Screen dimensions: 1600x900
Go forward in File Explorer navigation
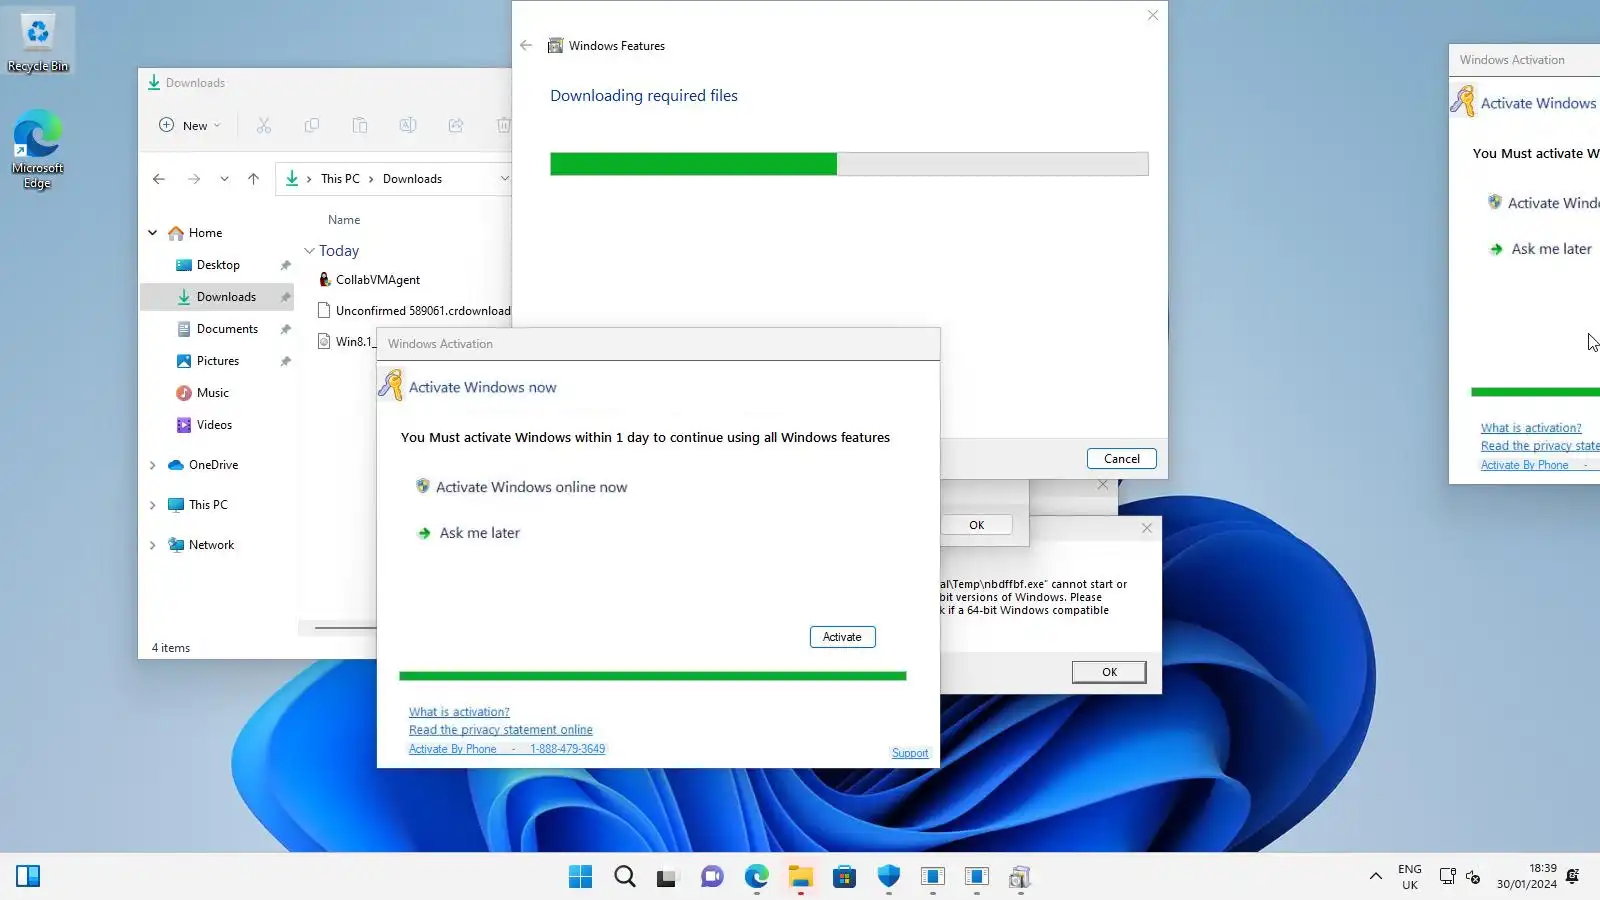coord(194,179)
